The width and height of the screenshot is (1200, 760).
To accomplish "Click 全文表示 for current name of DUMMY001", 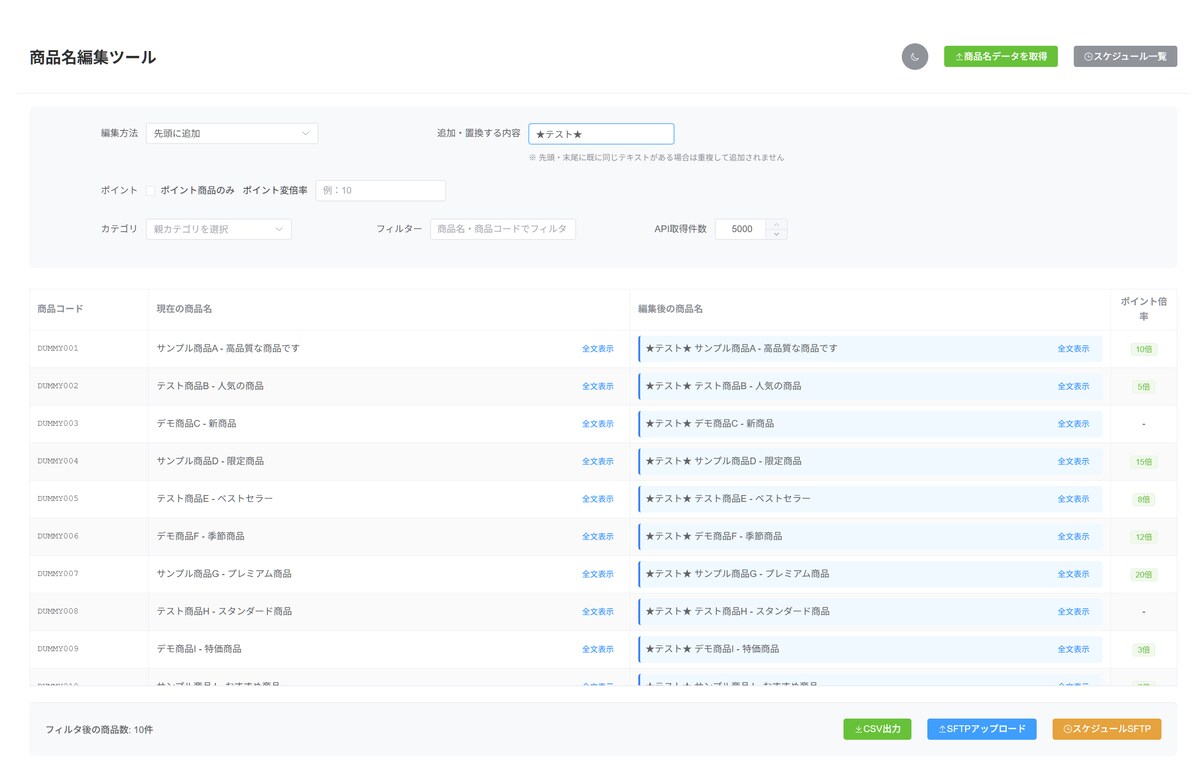I will (x=598, y=349).
